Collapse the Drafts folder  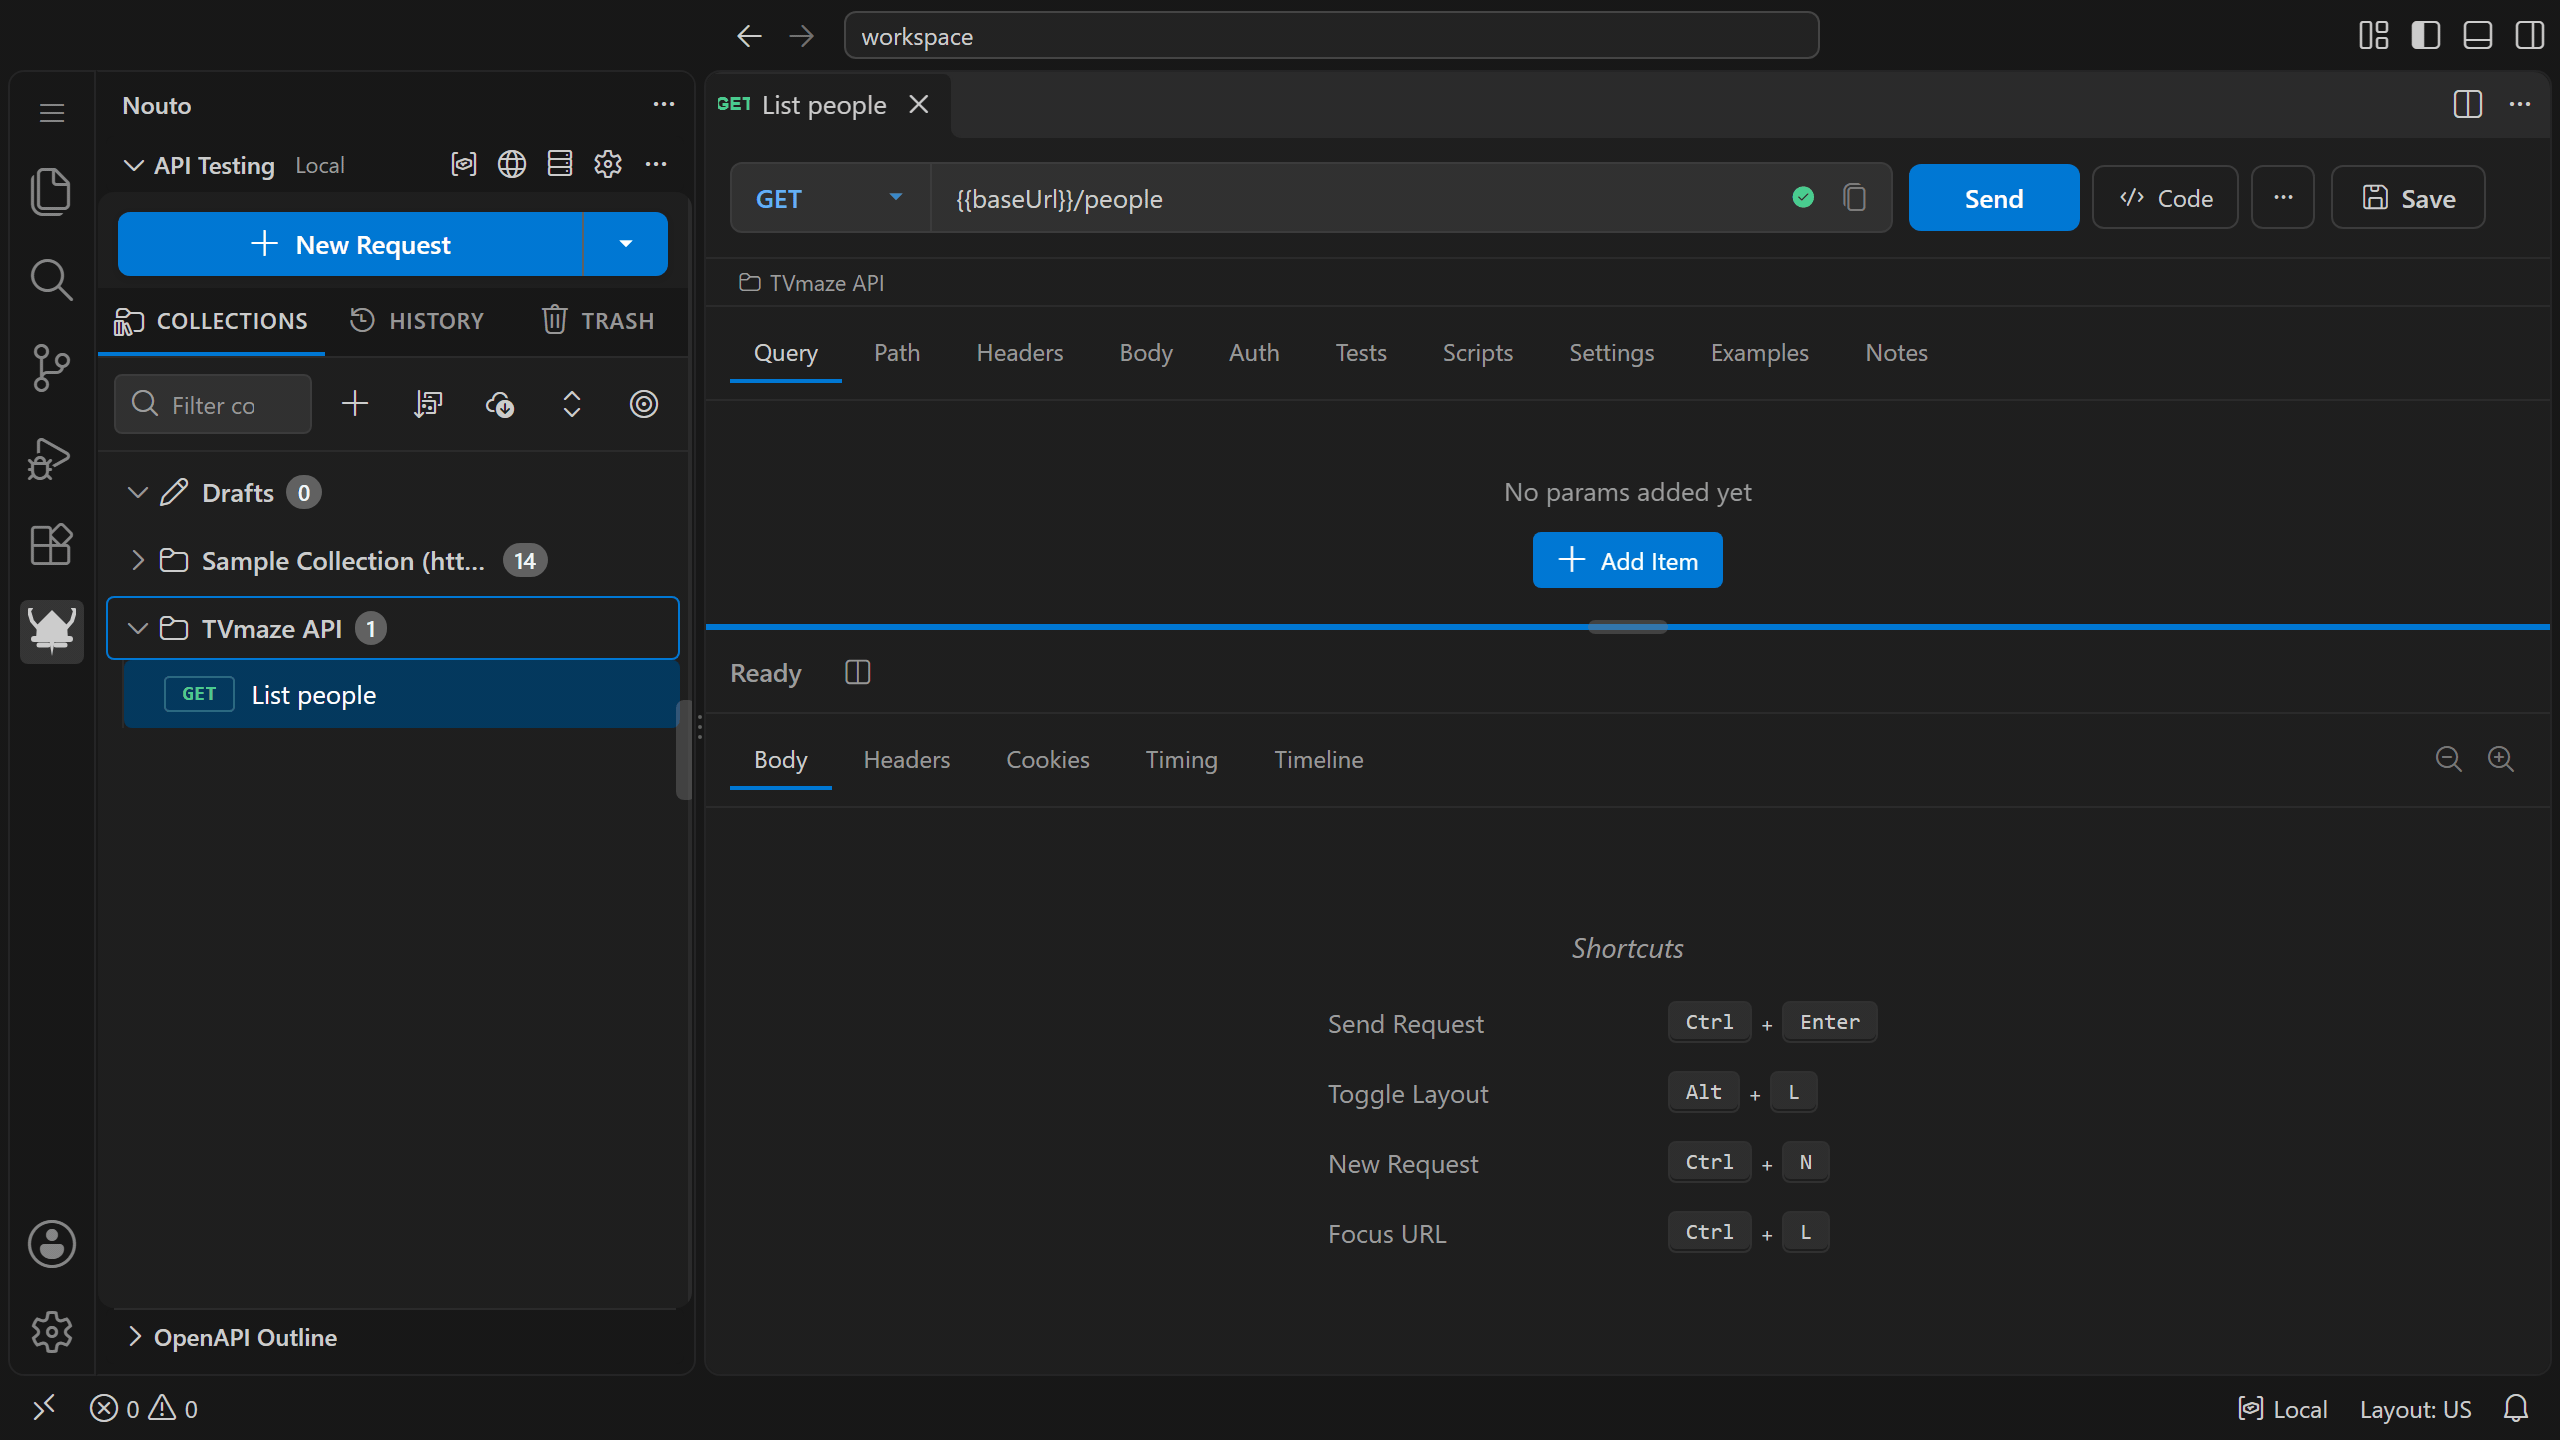(x=138, y=492)
